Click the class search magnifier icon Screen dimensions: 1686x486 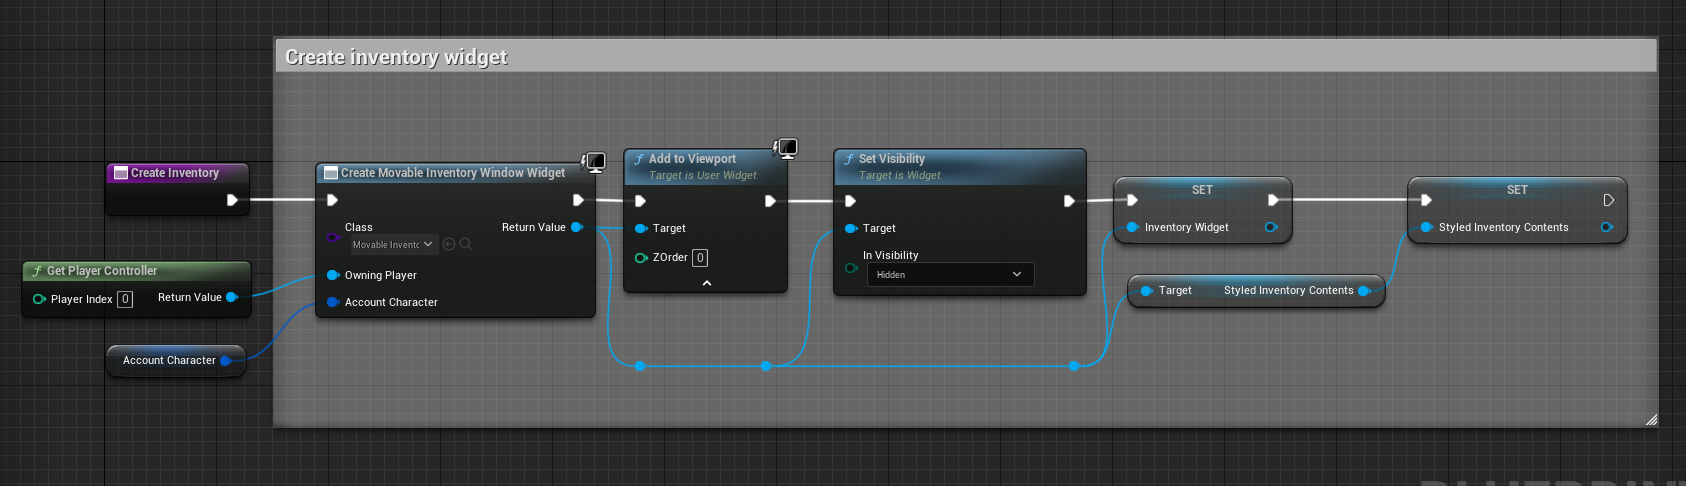pos(465,244)
